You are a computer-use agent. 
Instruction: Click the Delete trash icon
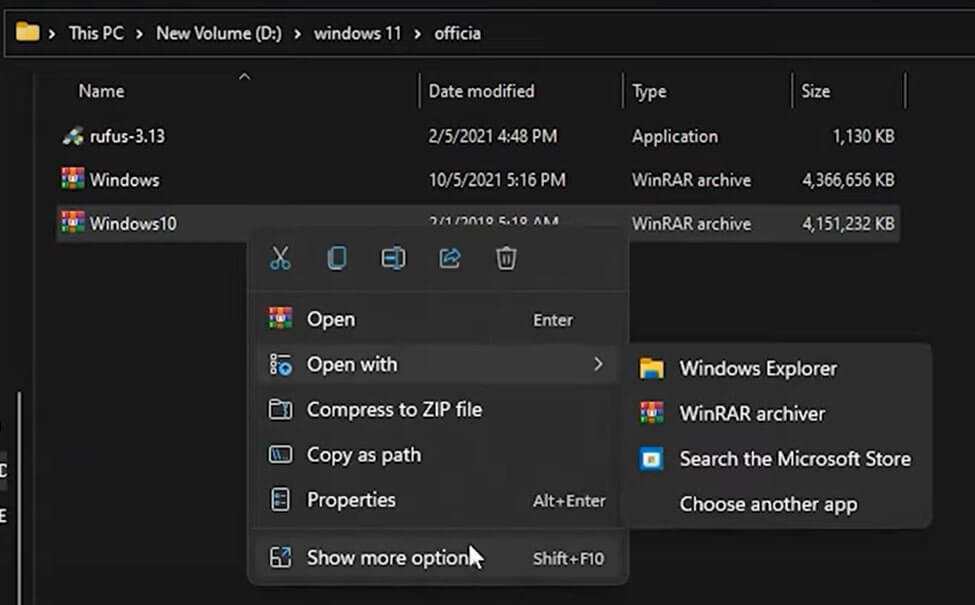pos(506,258)
